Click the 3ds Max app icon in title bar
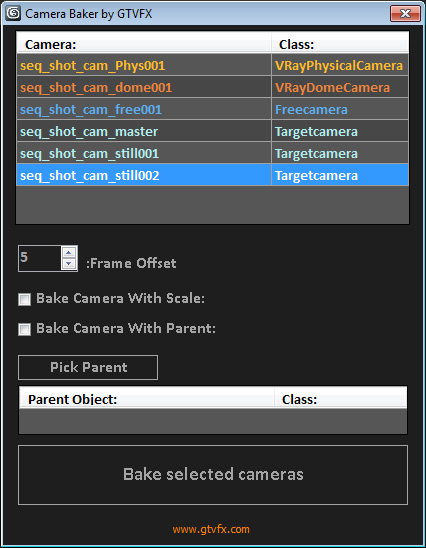Screen dimensions: 426x548 click(13, 14)
